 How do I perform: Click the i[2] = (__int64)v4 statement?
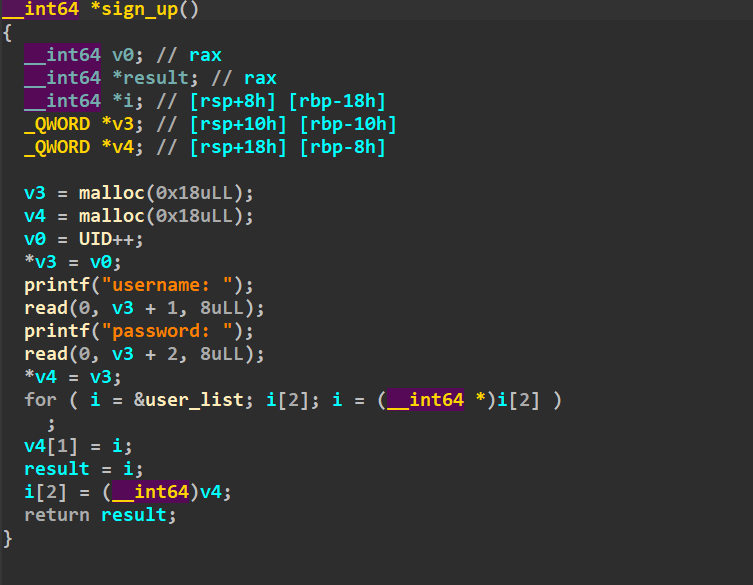[128, 492]
